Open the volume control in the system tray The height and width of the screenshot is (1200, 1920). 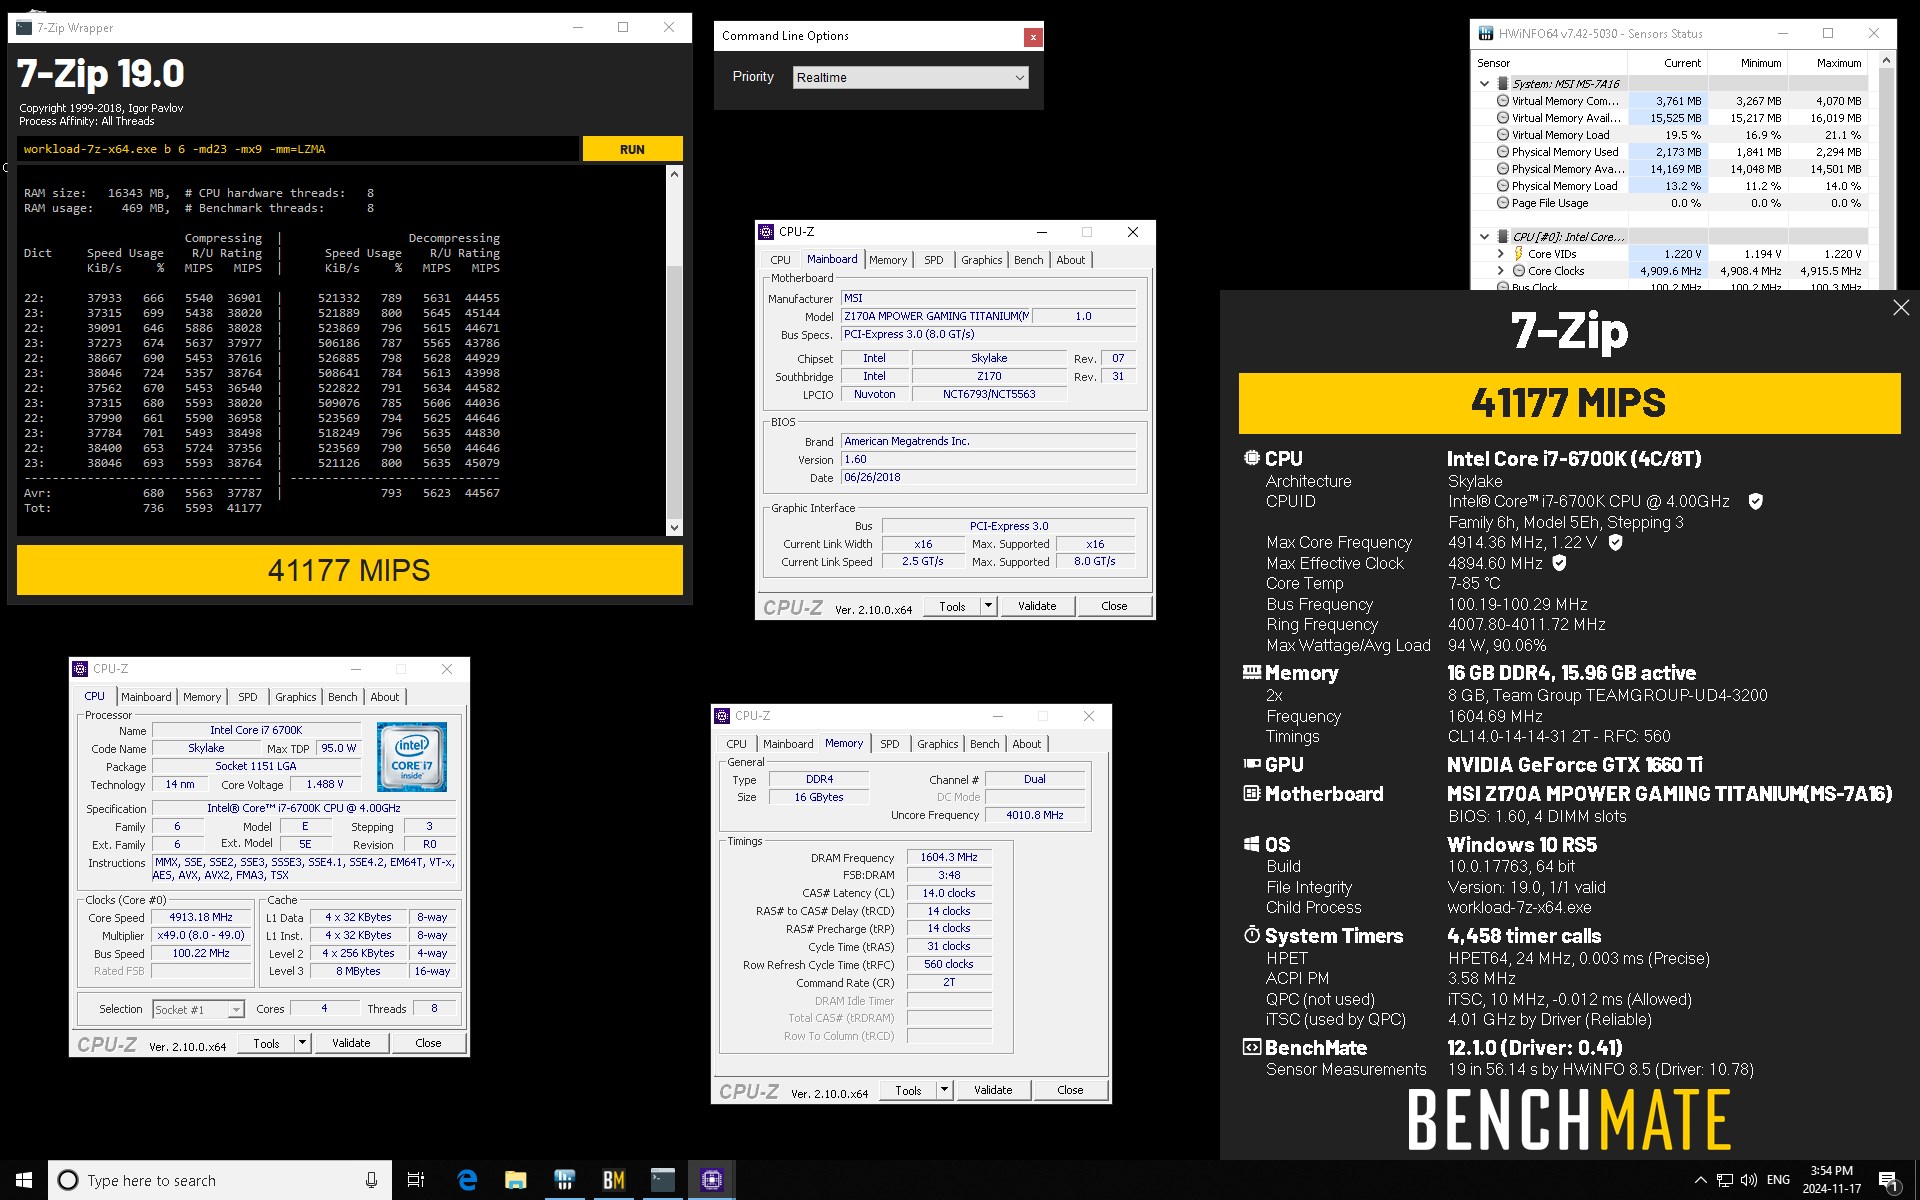point(1748,1180)
